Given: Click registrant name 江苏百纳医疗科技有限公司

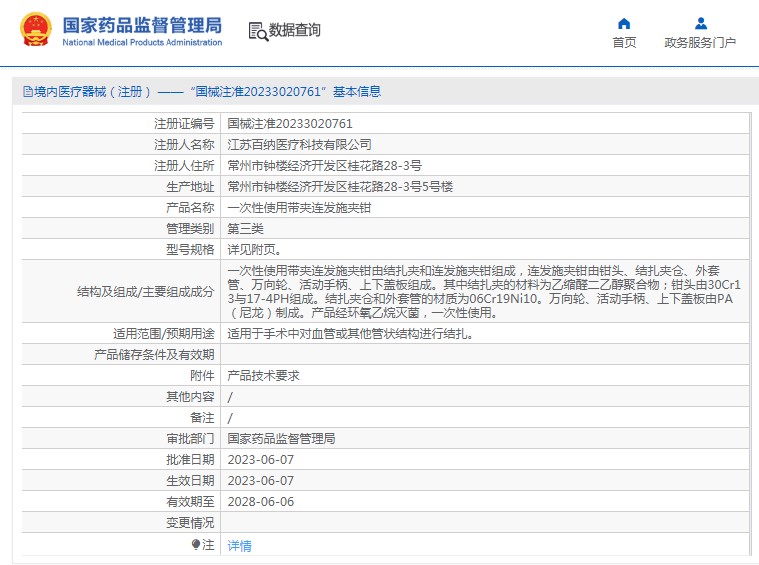Looking at the screenshot, I should [x=299, y=145].
